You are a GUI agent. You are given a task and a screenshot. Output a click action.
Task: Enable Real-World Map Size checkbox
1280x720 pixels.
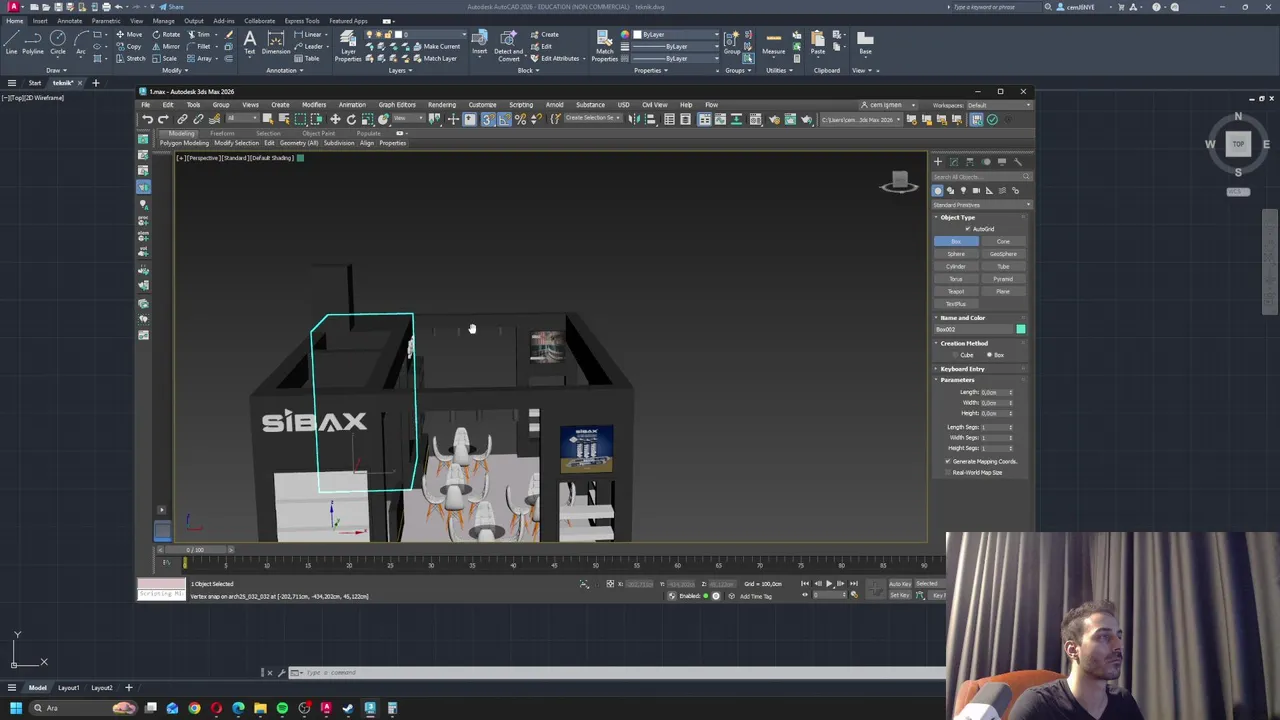click(x=948, y=473)
